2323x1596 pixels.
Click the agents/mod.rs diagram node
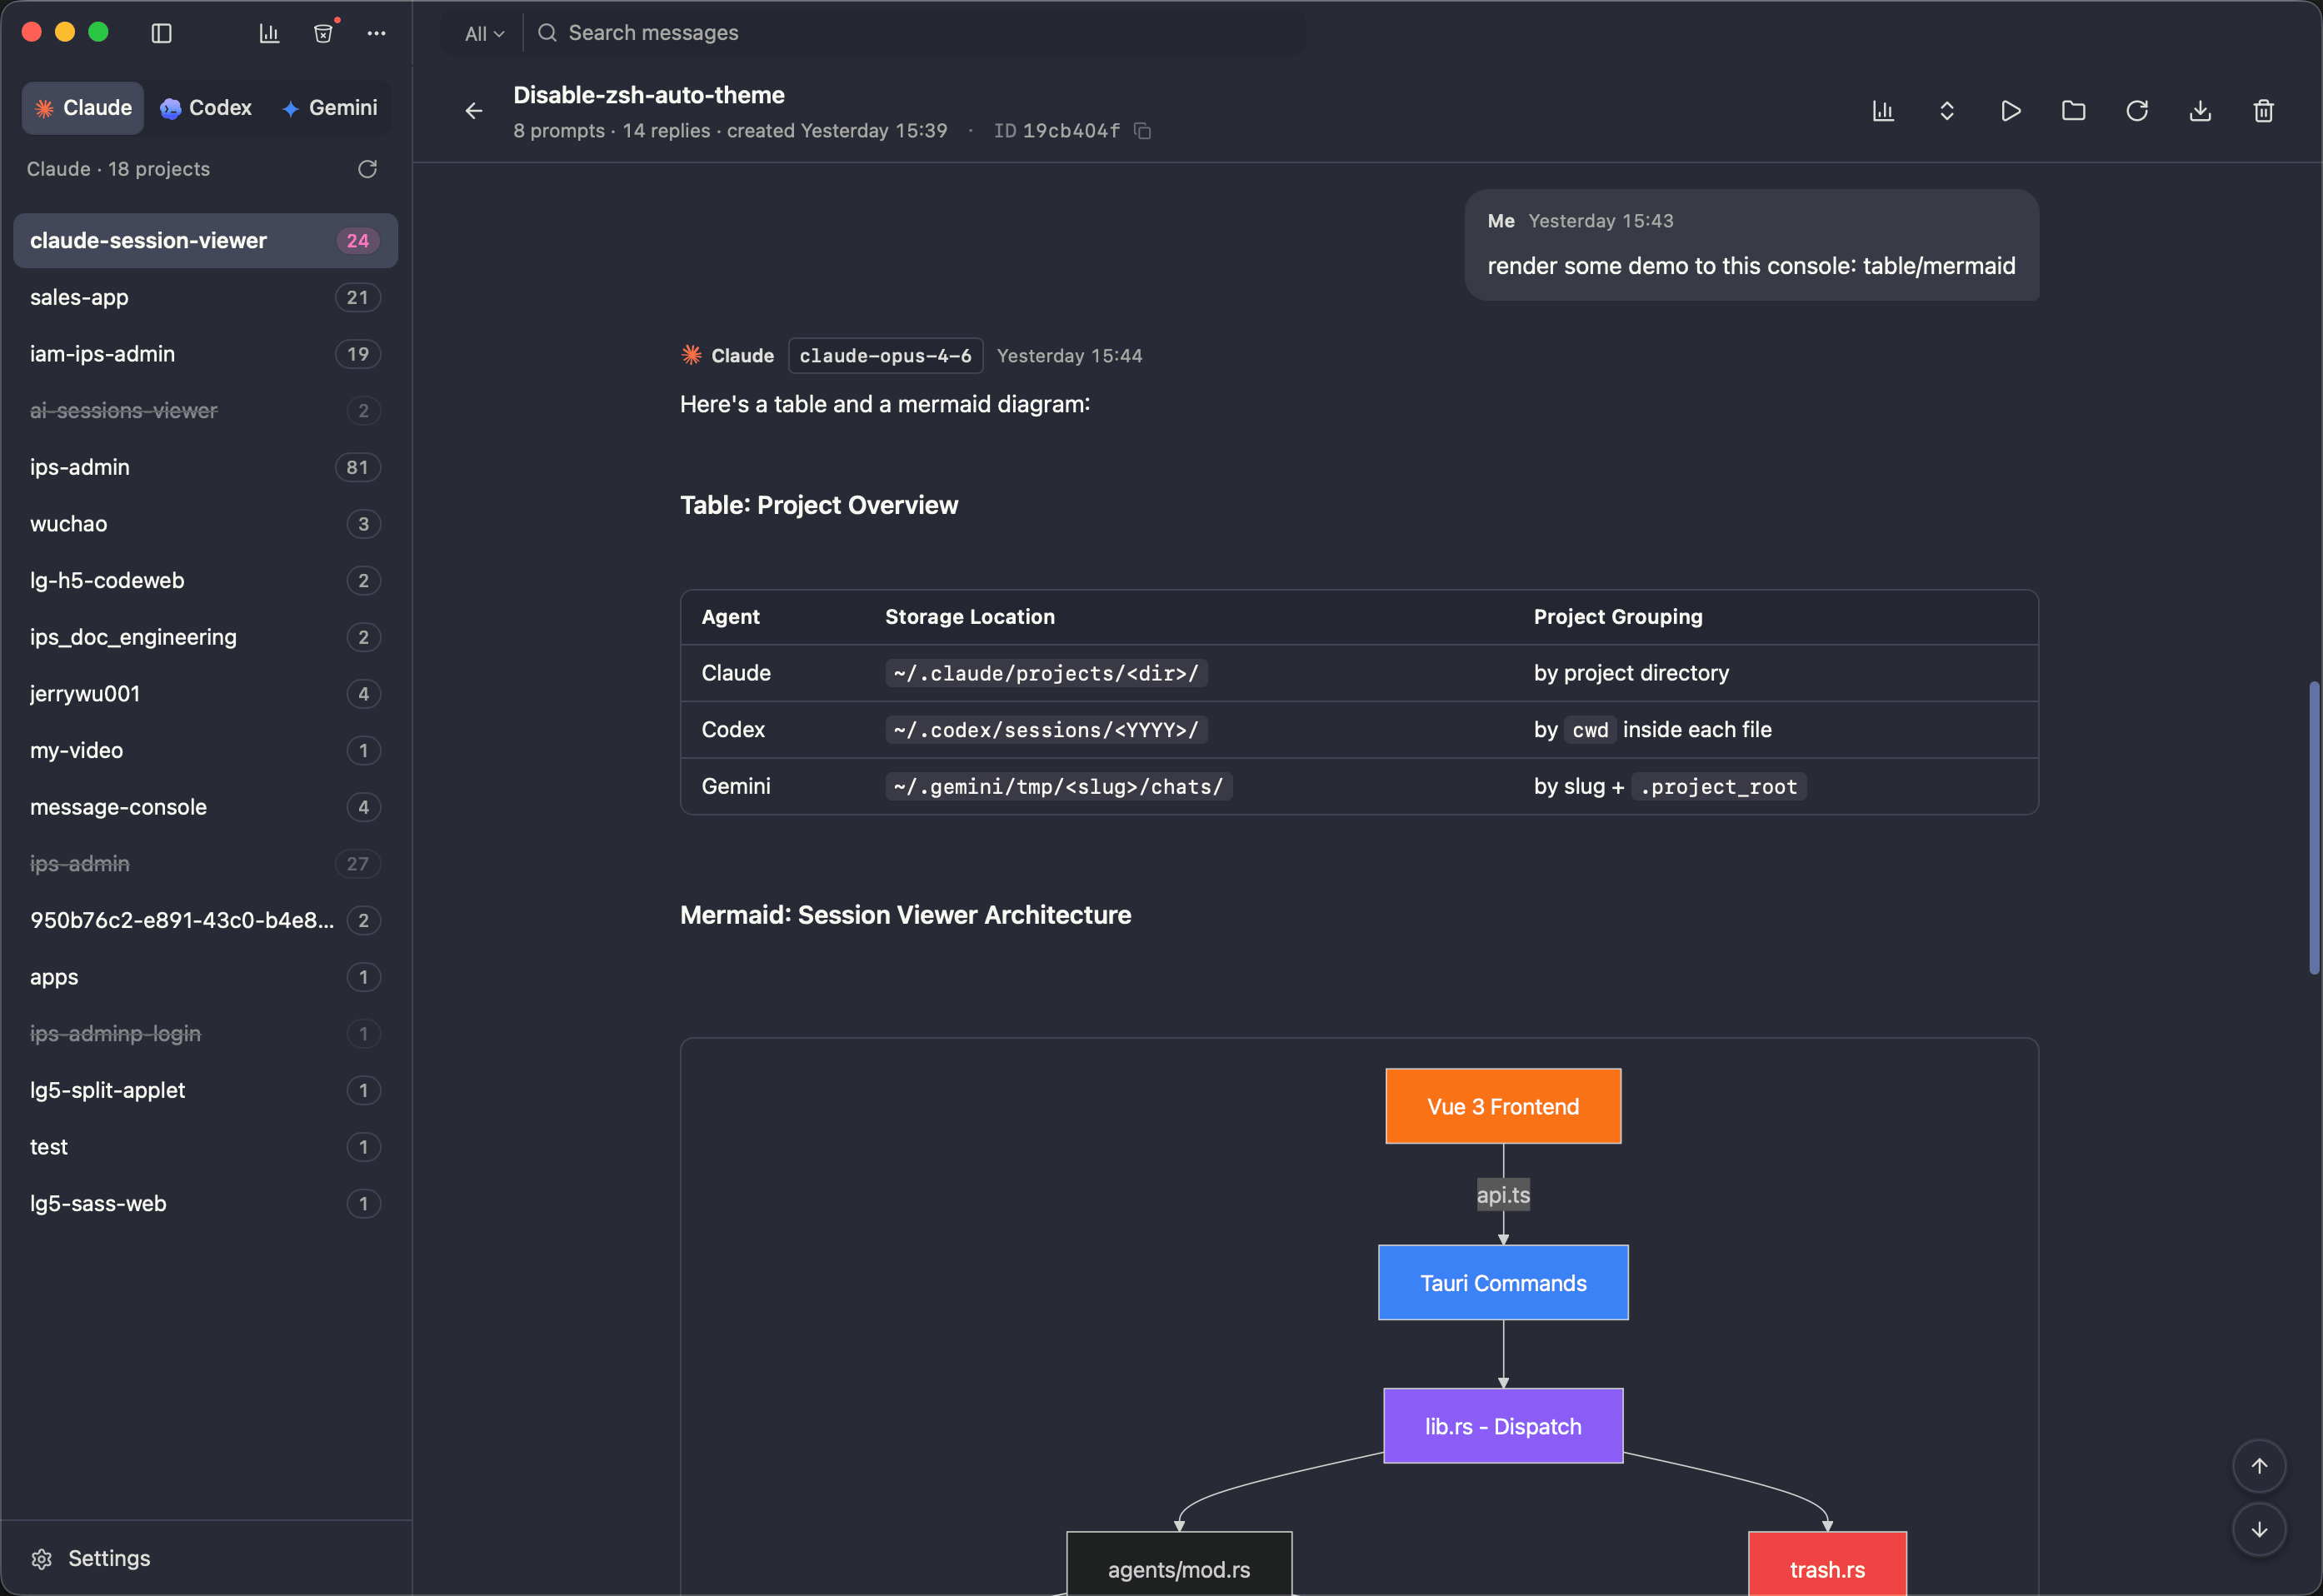1179,1565
